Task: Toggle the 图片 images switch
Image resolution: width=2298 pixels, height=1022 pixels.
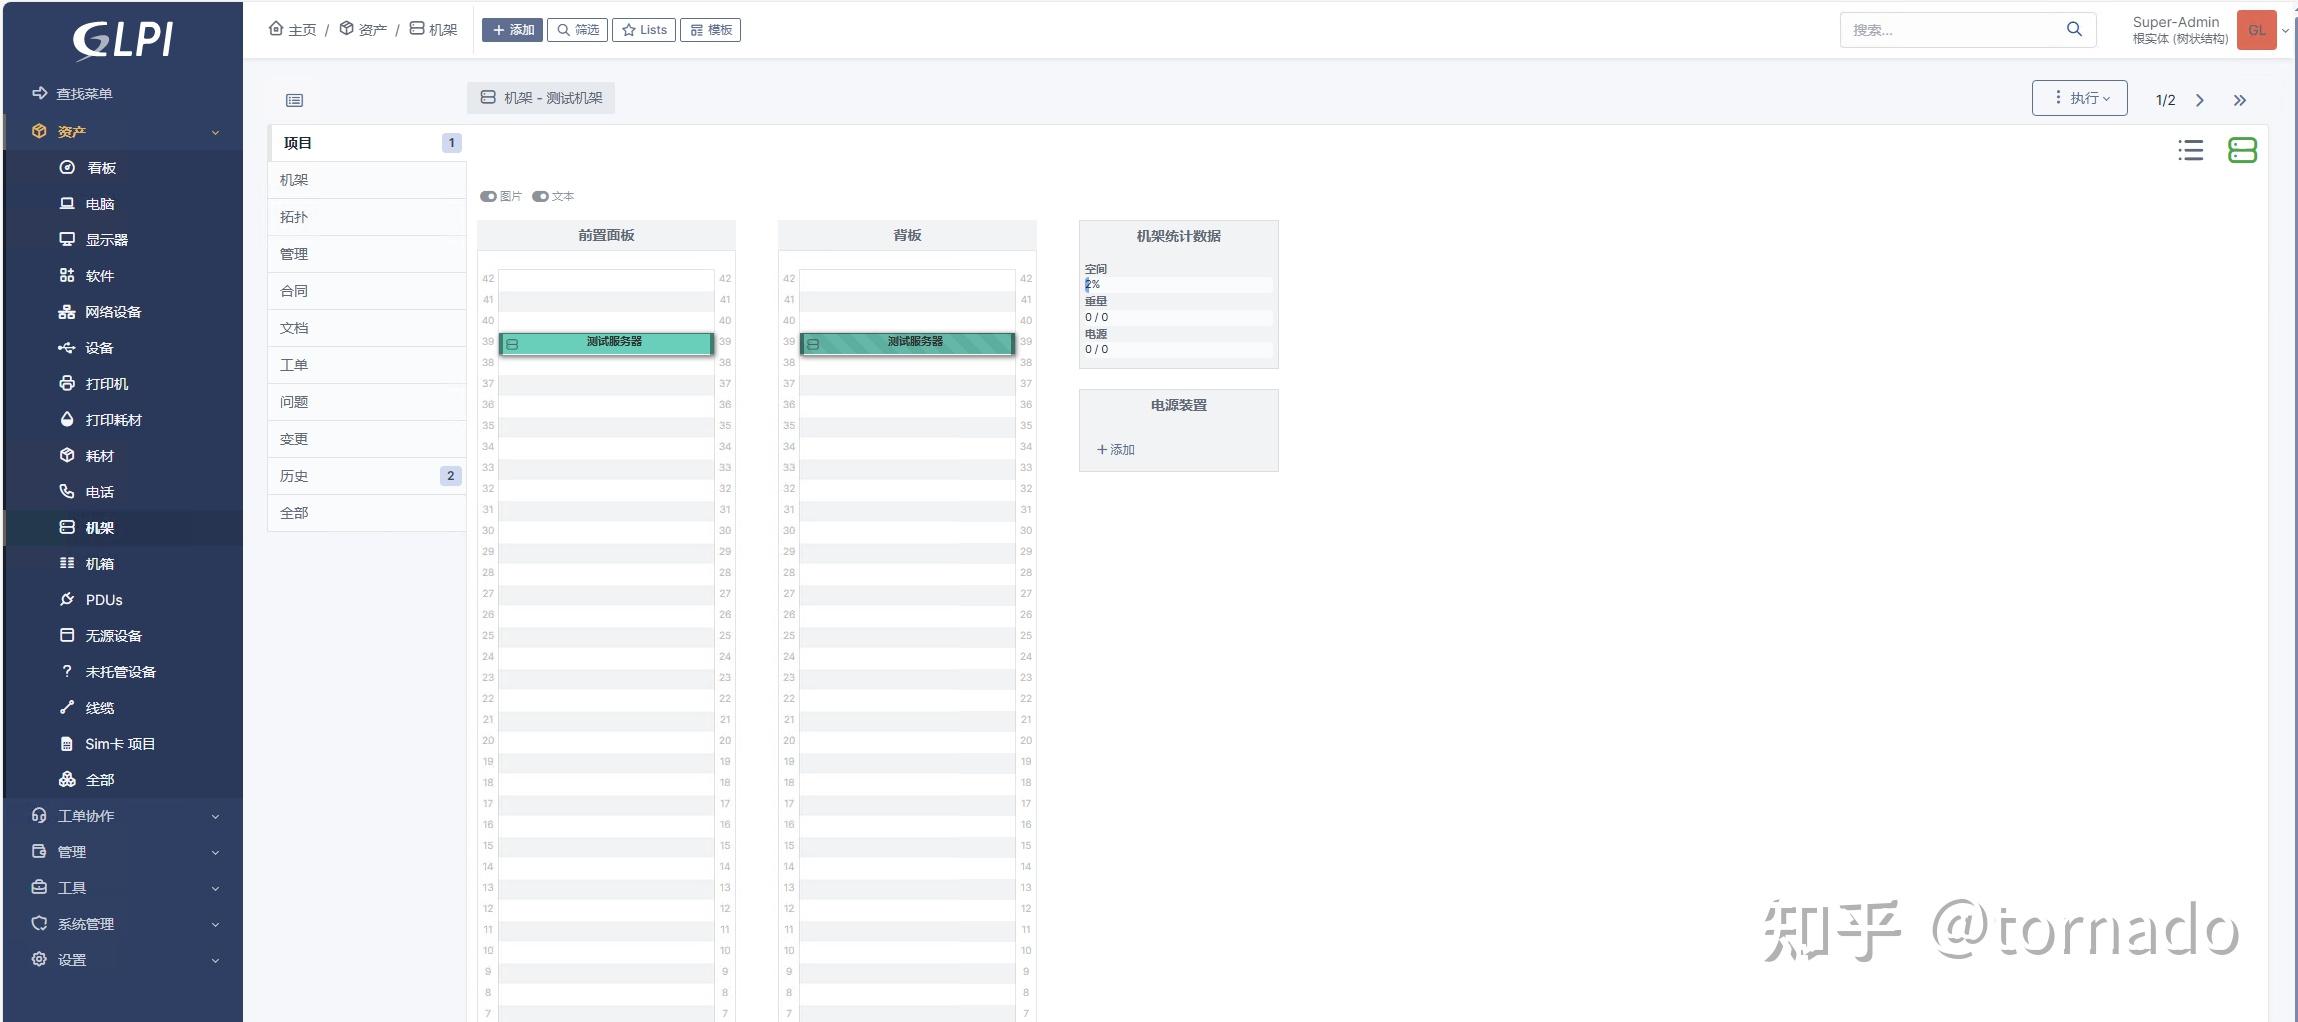Action: point(488,196)
